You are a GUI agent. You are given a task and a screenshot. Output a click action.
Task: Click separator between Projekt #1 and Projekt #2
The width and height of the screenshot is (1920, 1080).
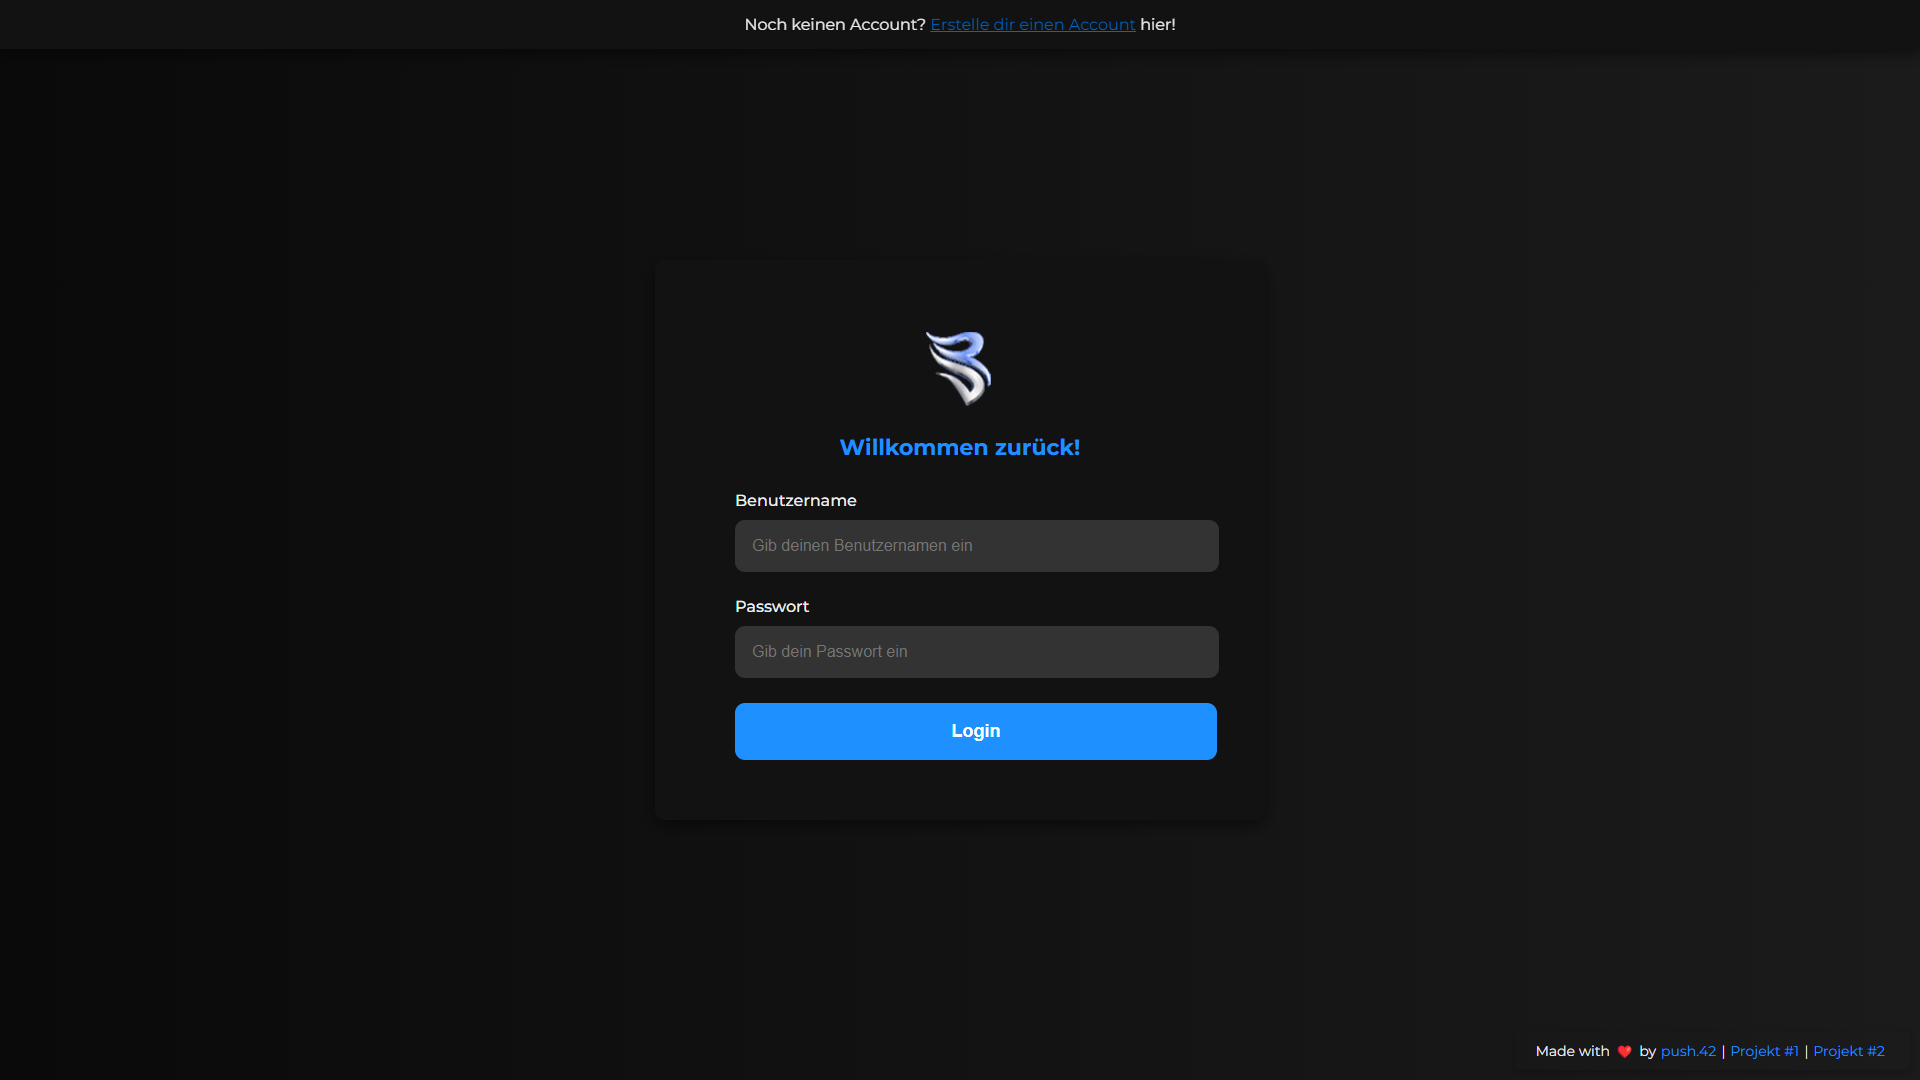coord(1806,1051)
